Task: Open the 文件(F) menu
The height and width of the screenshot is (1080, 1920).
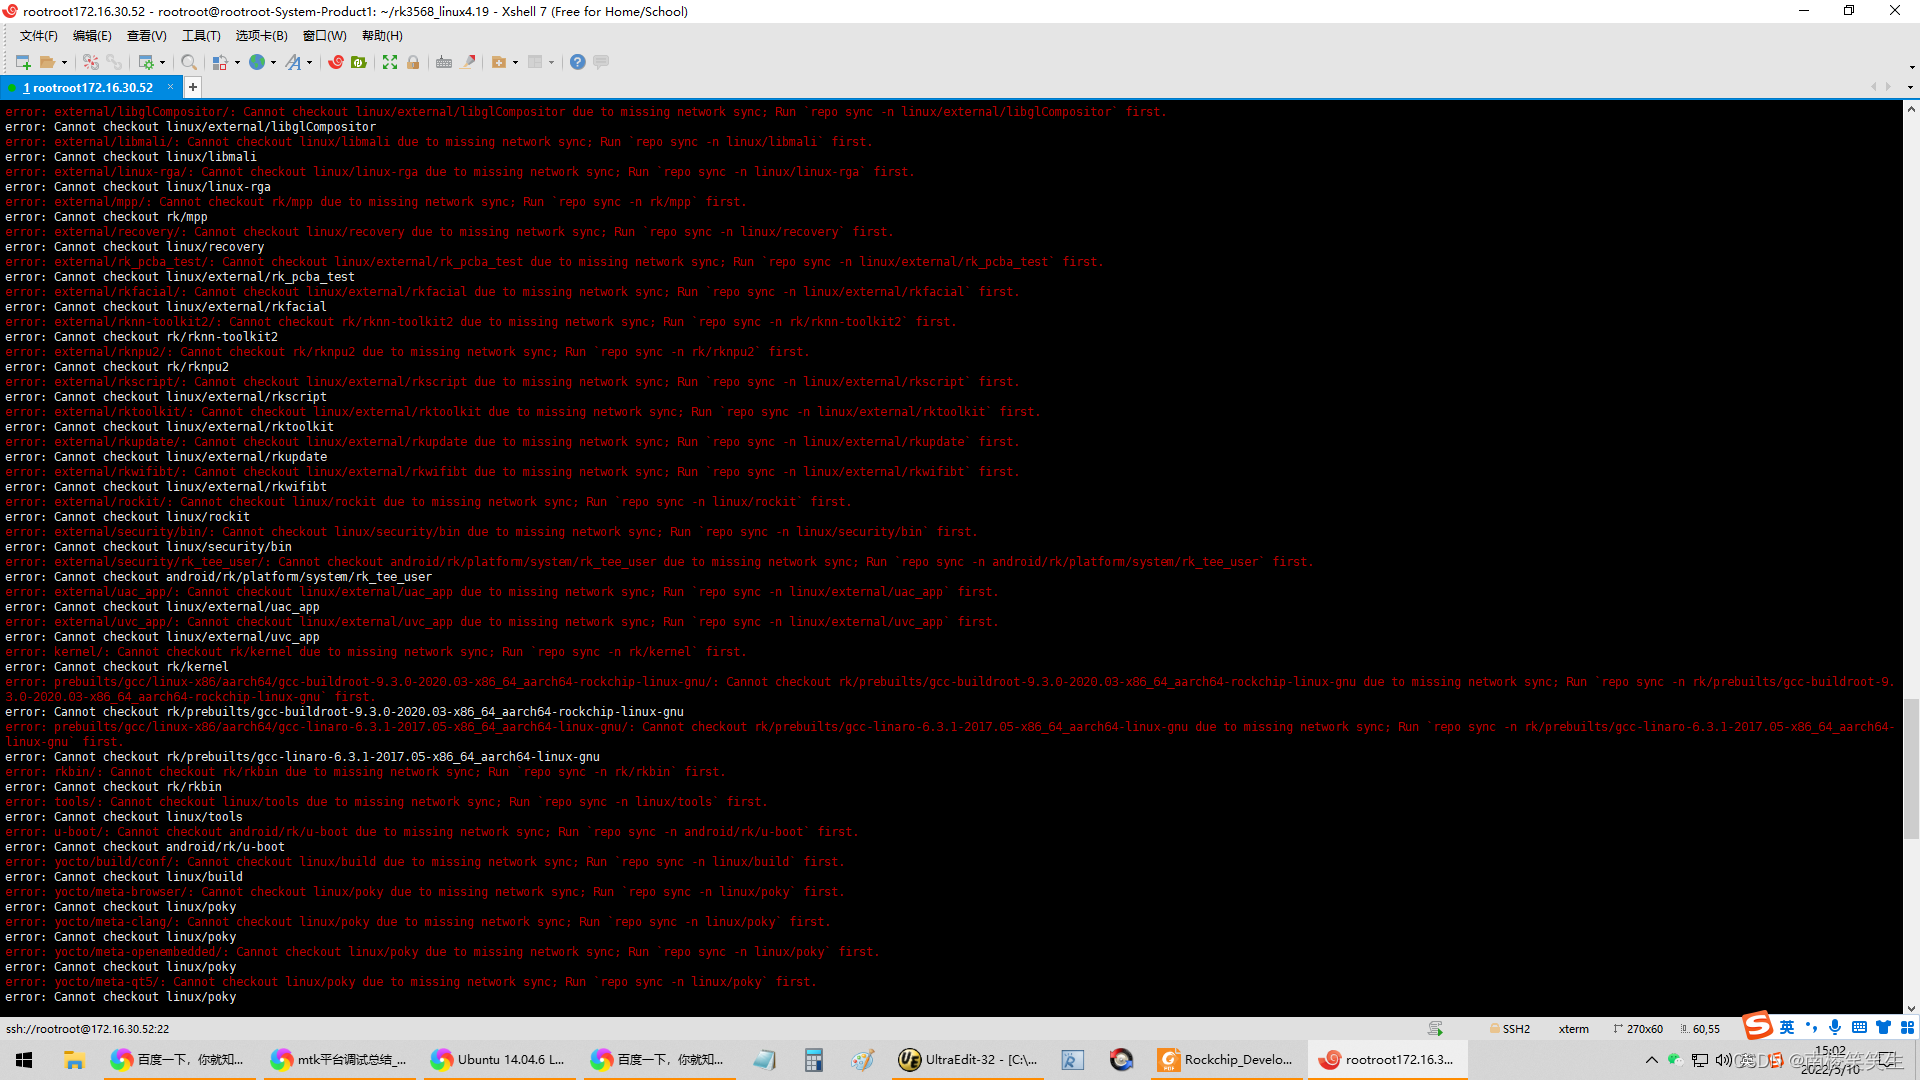Action: (38, 36)
